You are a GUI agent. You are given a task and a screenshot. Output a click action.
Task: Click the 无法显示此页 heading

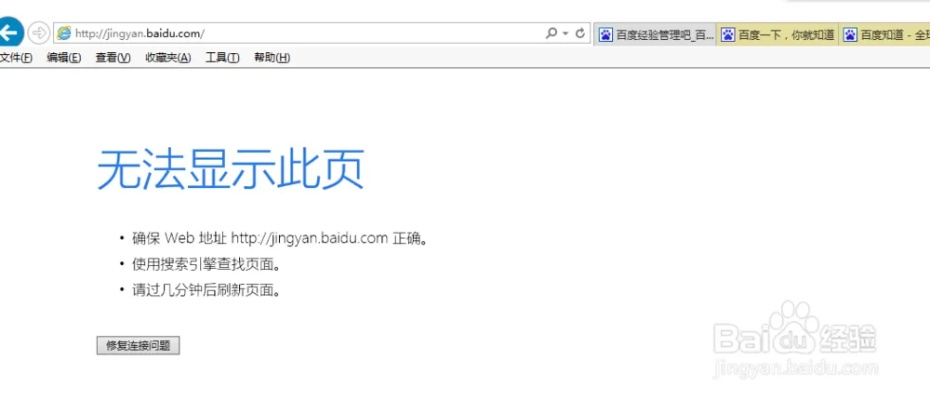point(230,170)
